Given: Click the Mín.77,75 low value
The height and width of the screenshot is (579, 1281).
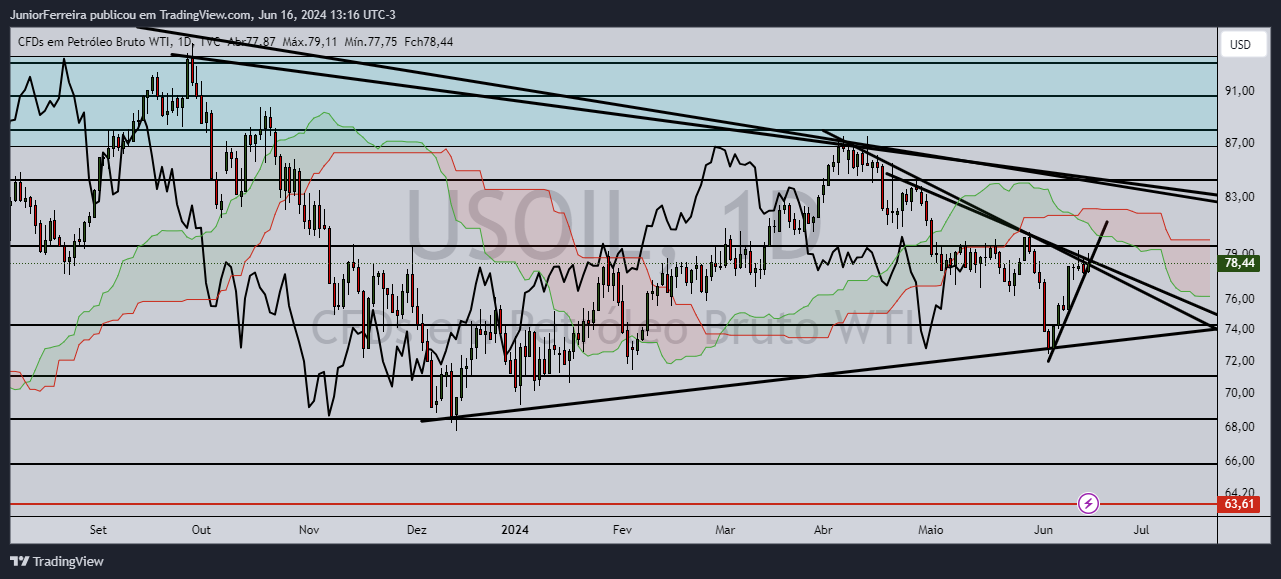Looking at the screenshot, I should click(x=370, y=42).
